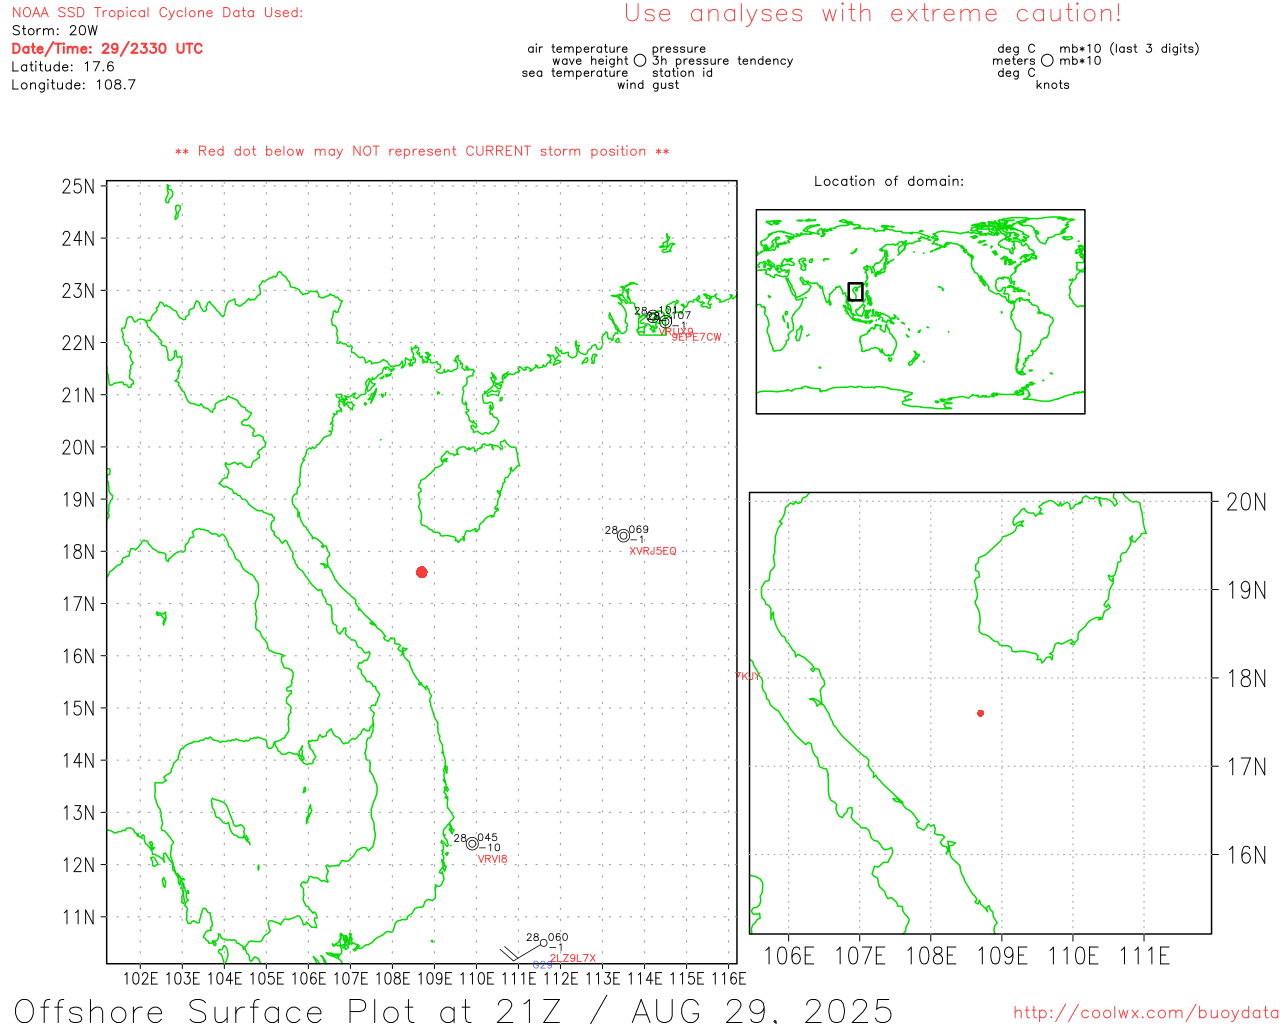Image resolution: width=1280 pixels, height=1024 pixels.
Task: Click 'mb*10 (last 3 digits)' units label
Action: pyautogui.click(x=1129, y=49)
